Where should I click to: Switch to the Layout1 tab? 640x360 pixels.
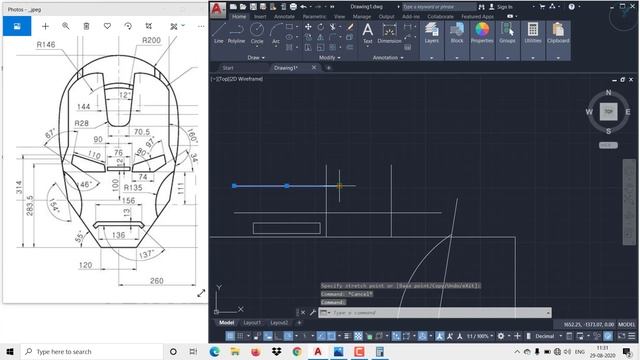pyautogui.click(x=252, y=322)
